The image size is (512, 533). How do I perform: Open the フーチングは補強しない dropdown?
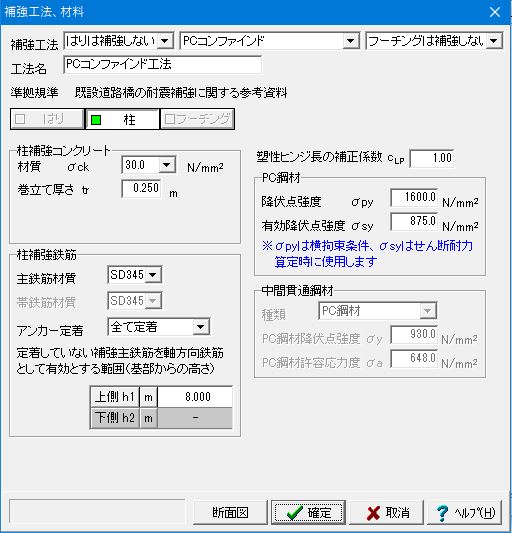(x=494, y=41)
